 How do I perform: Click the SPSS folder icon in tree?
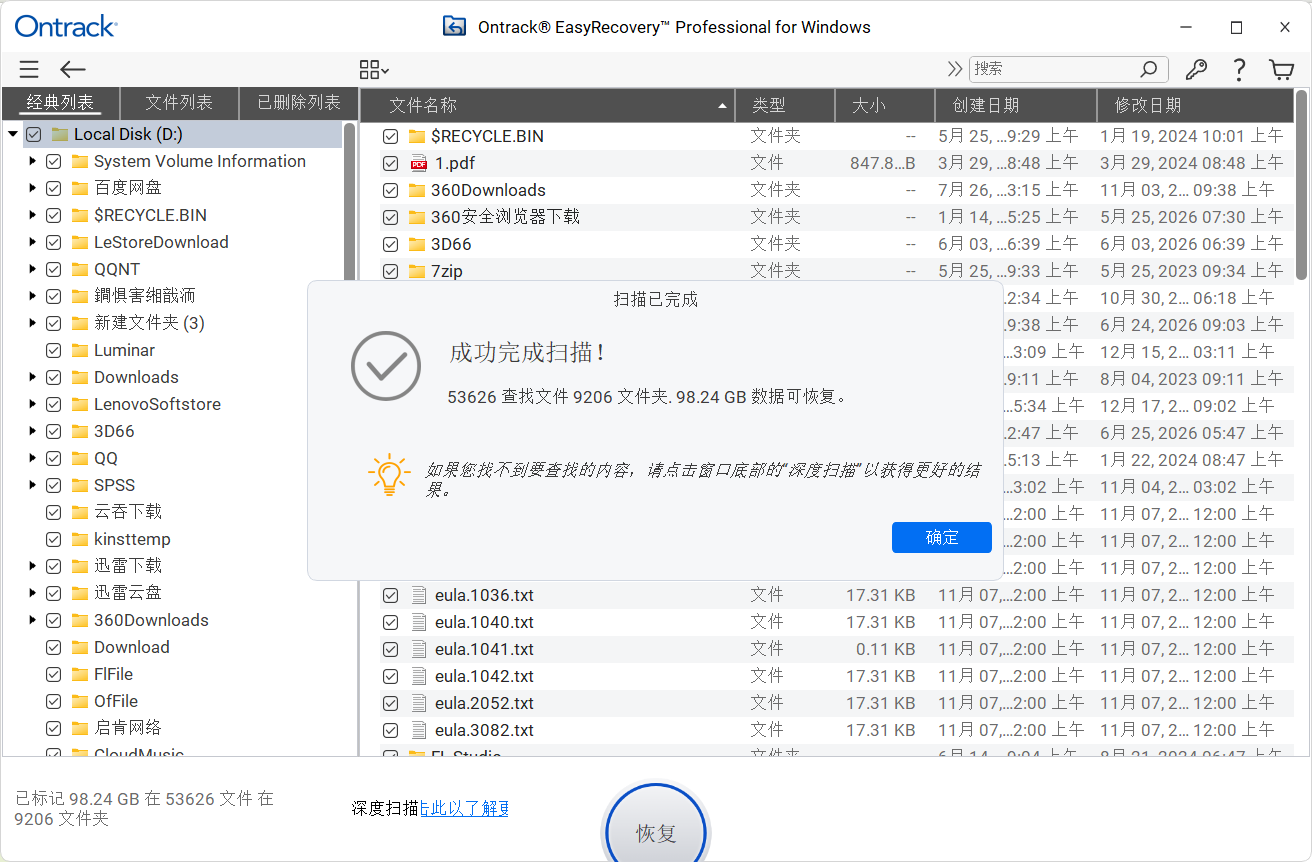click(x=81, y=485)
